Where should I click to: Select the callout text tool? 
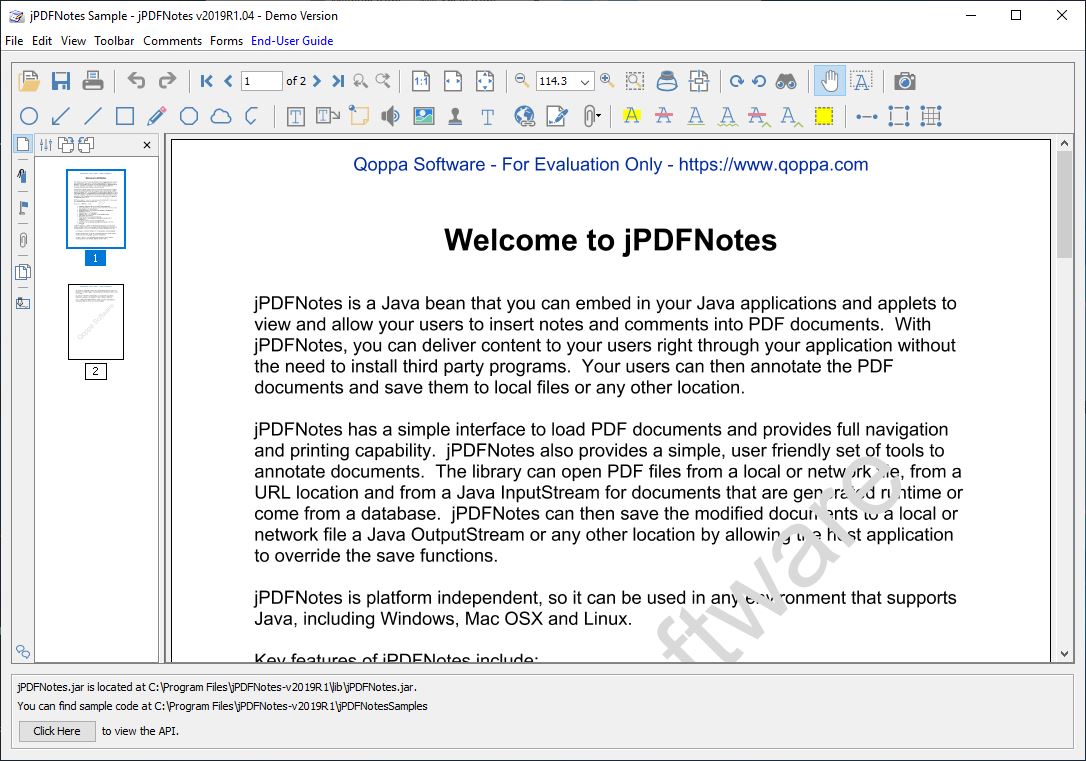(328, 116)
